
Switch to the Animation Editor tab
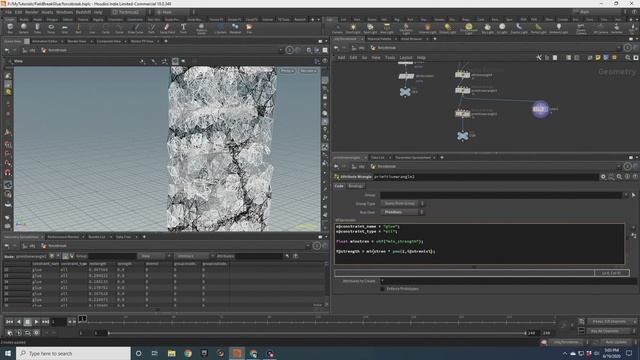coord(45,41)
